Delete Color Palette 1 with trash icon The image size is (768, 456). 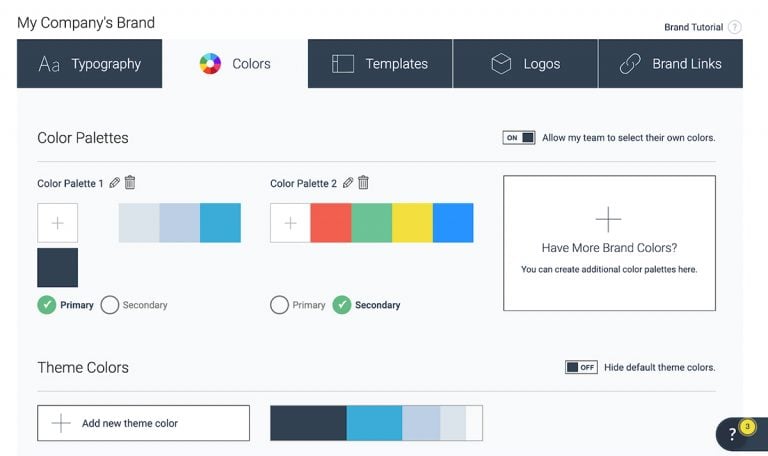coord(130,182)
